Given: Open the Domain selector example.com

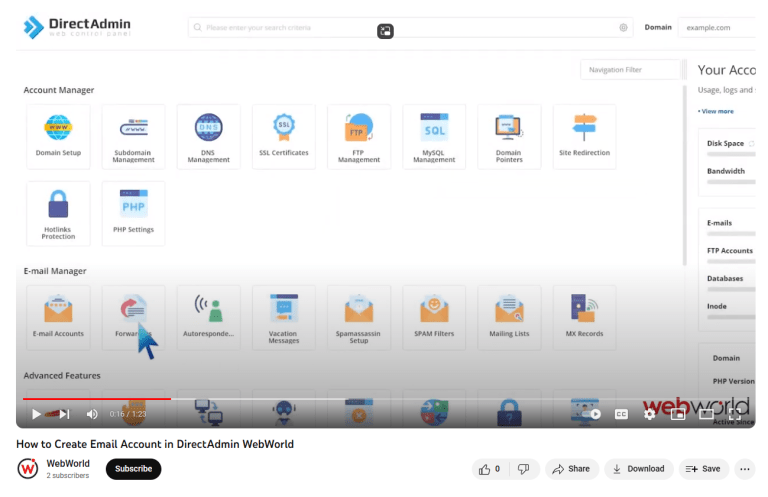Looking at the screenshot, I should point(717,27).
